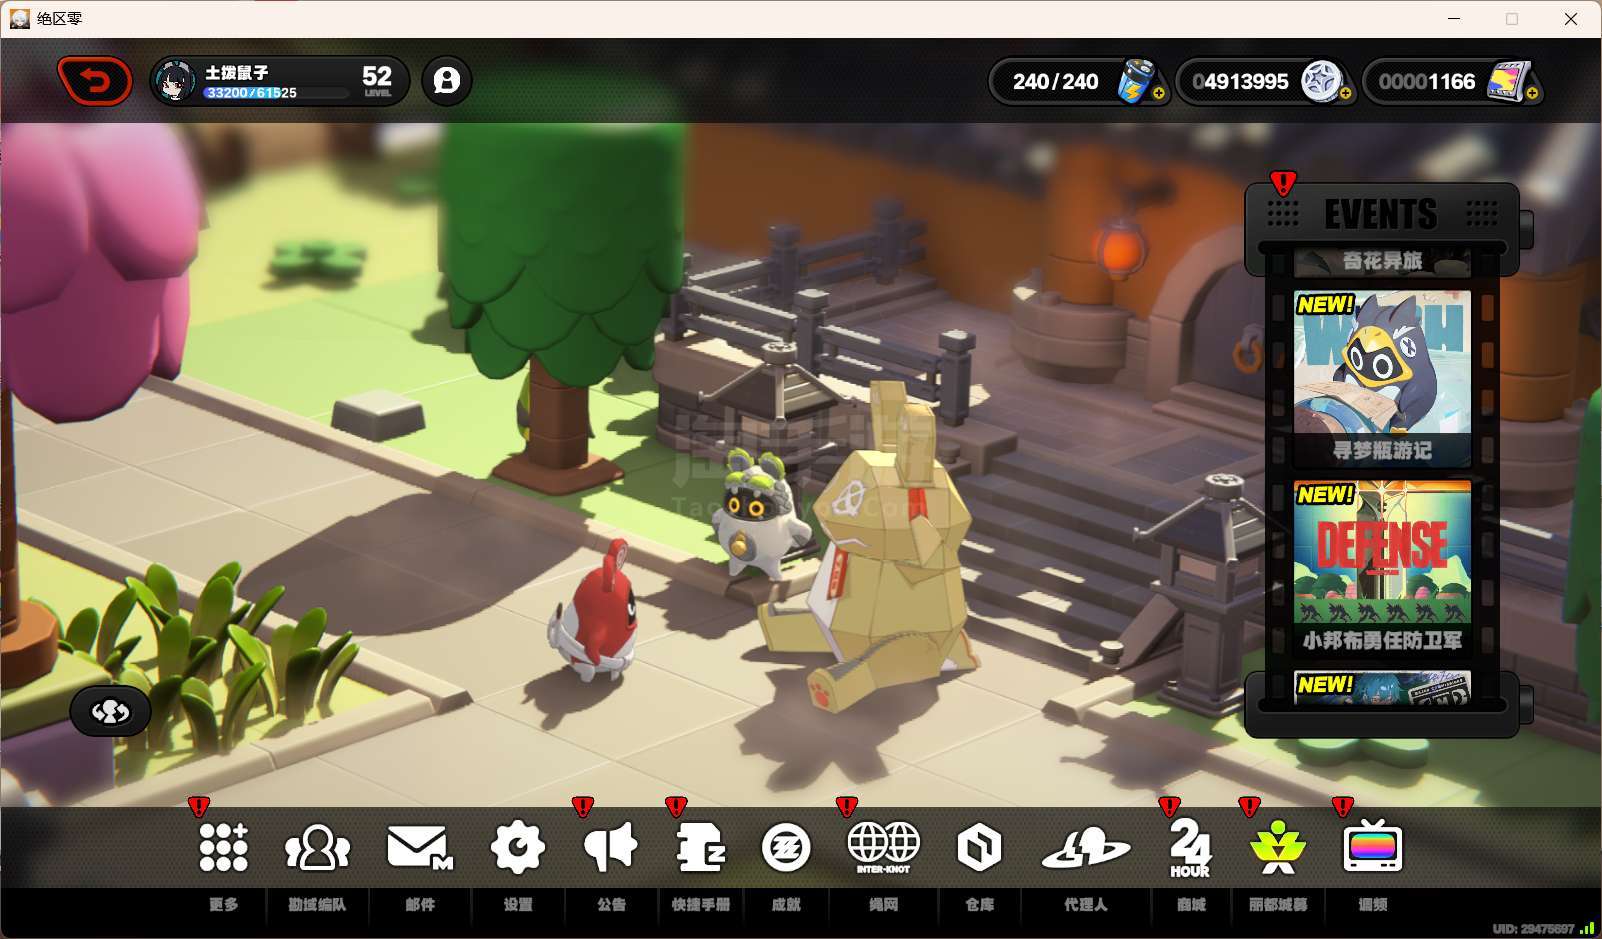Click the red back arrow button
The image size is (1602, 939).
pos(95,81)
